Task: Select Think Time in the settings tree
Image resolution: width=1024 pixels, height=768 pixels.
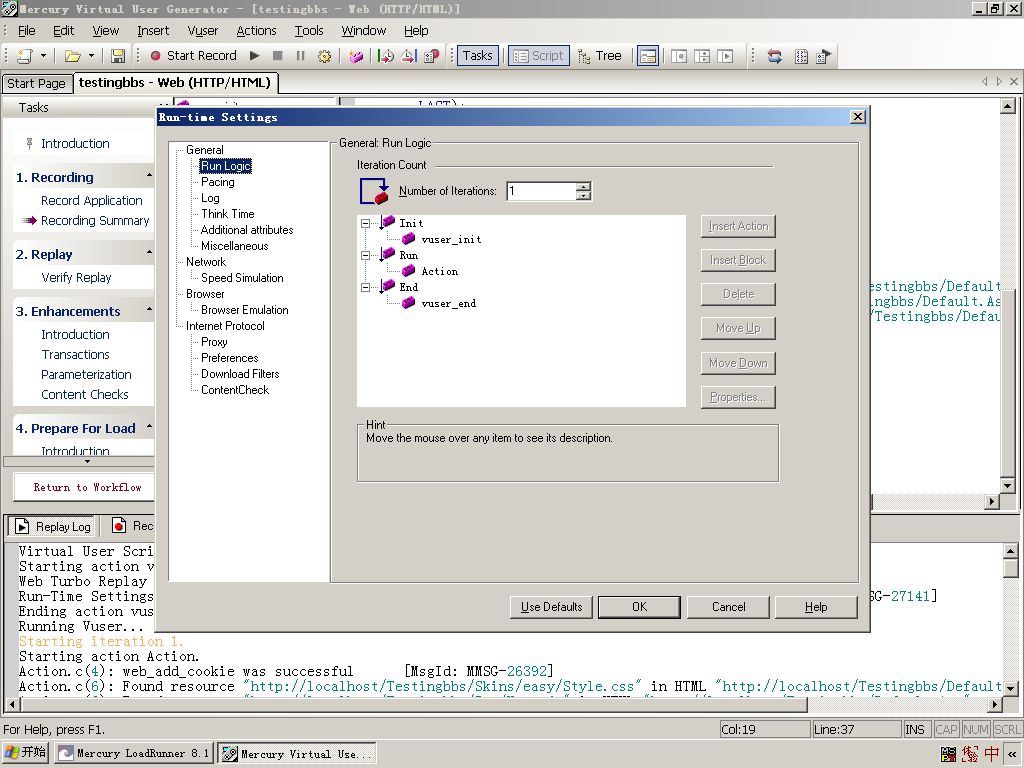Action: pos(227,214)
